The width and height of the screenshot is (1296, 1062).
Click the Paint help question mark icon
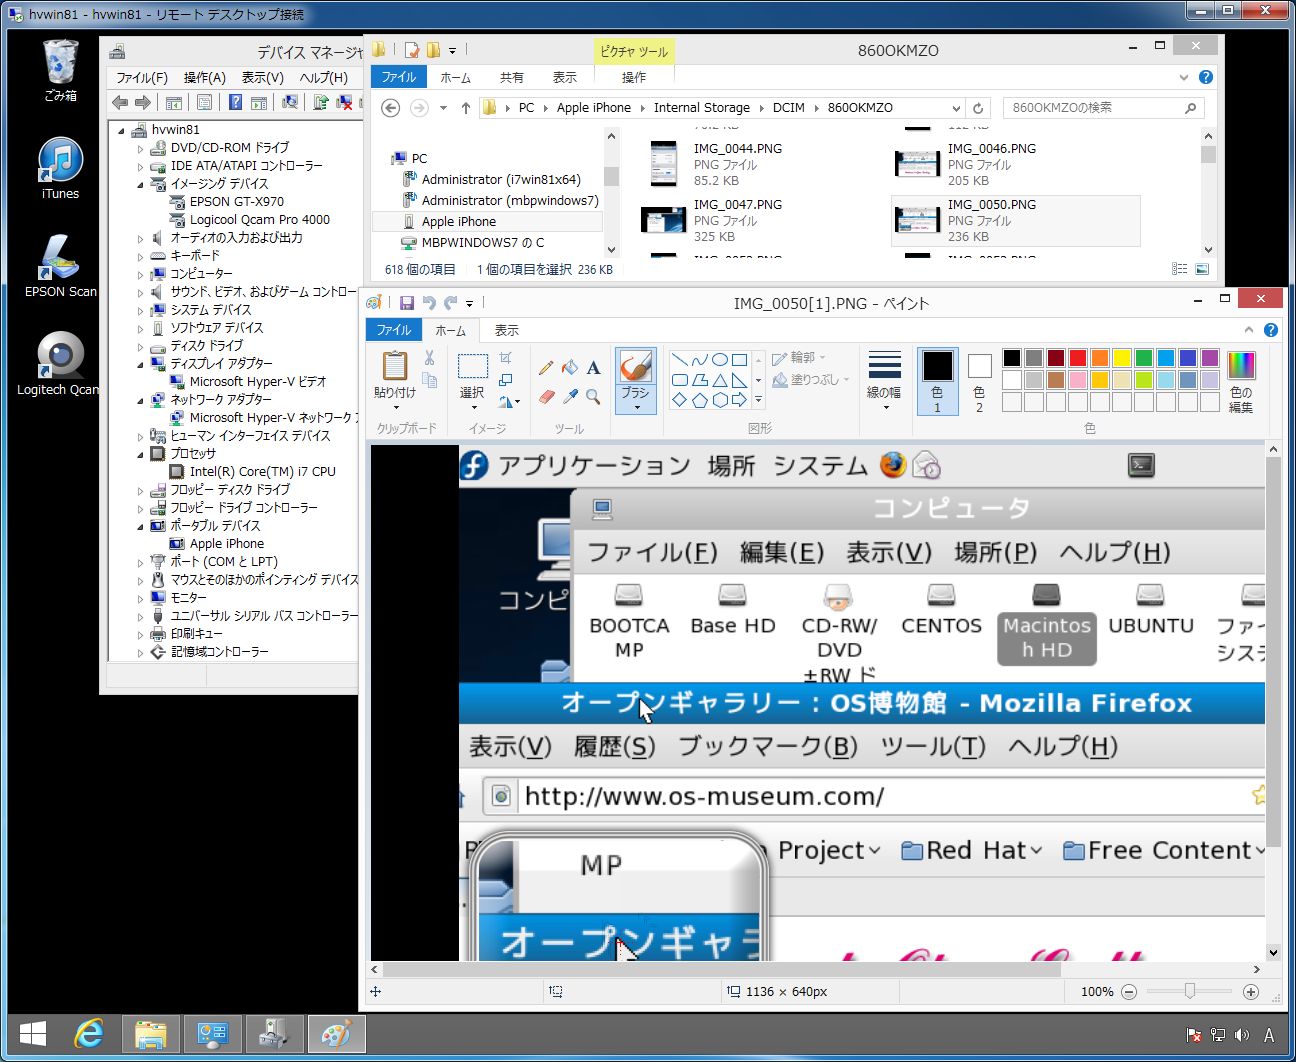click(1271, 330)
